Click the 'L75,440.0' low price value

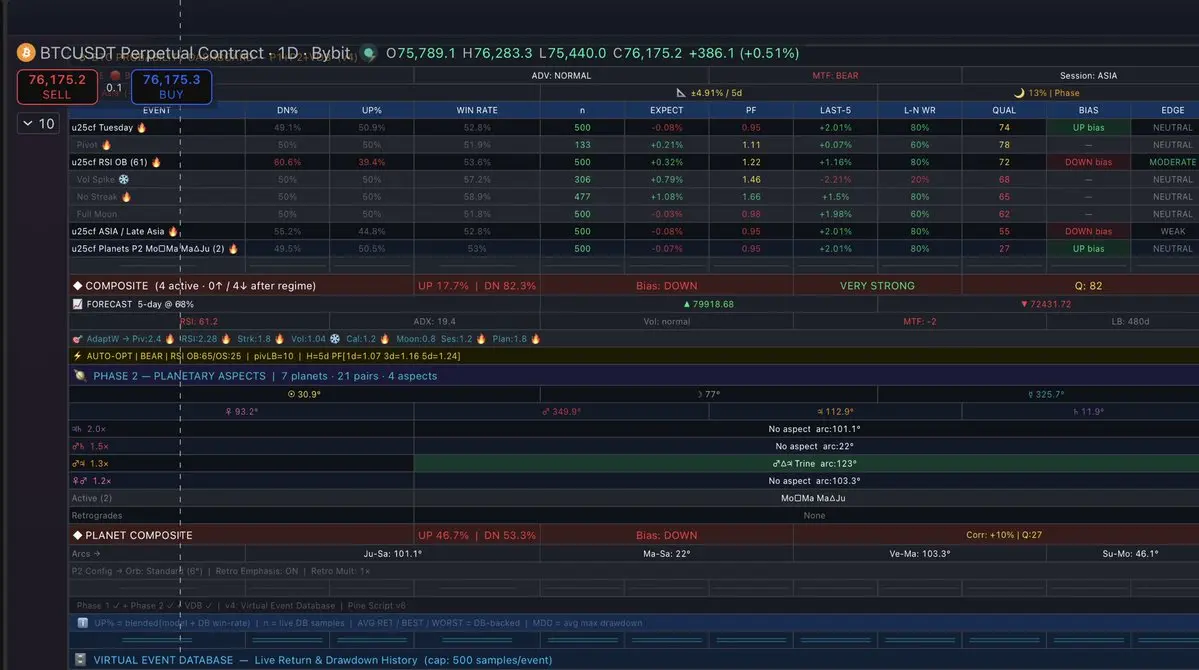coord(573,54)
